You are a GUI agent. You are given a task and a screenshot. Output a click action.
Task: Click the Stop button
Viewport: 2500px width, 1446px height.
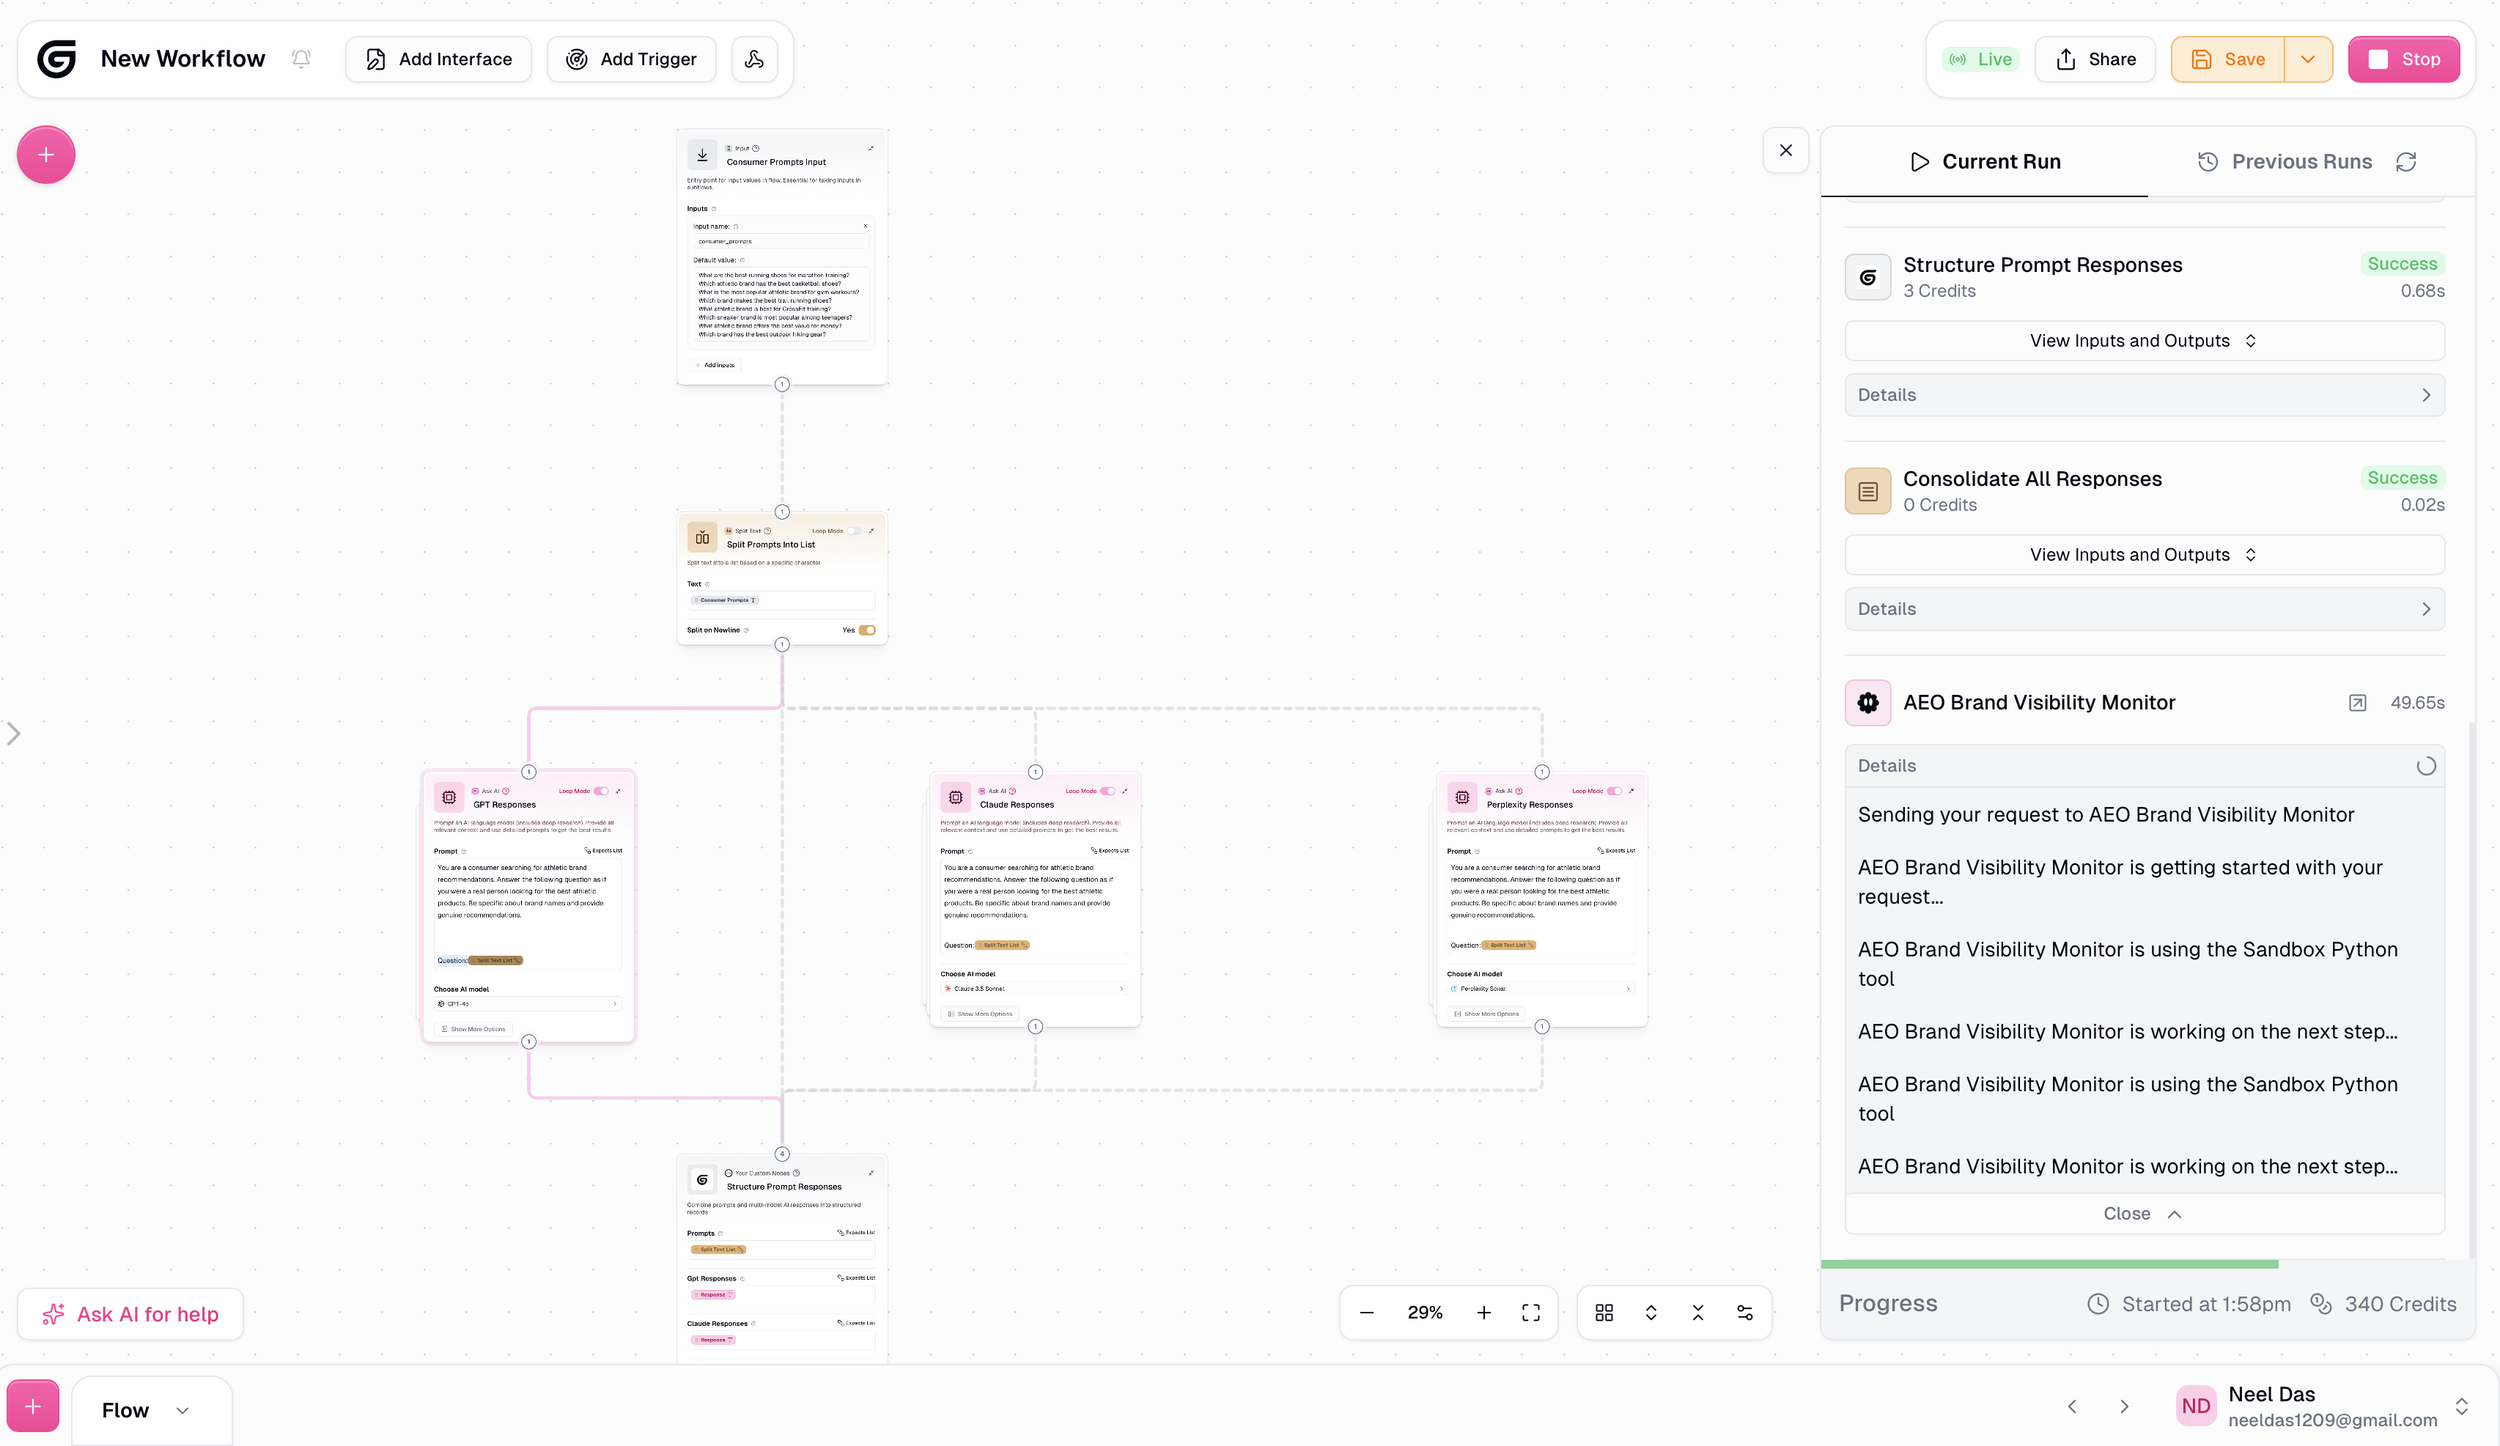2403,59
